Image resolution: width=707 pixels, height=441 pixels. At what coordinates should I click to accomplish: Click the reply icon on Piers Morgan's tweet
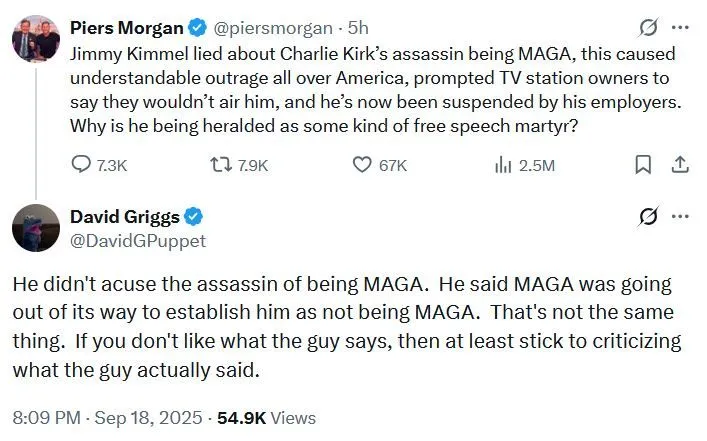[x=84, y=166]
